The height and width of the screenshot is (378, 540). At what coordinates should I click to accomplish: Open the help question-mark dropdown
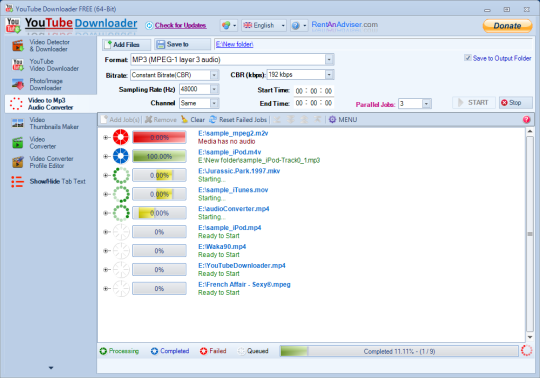[x=299, y=25]
